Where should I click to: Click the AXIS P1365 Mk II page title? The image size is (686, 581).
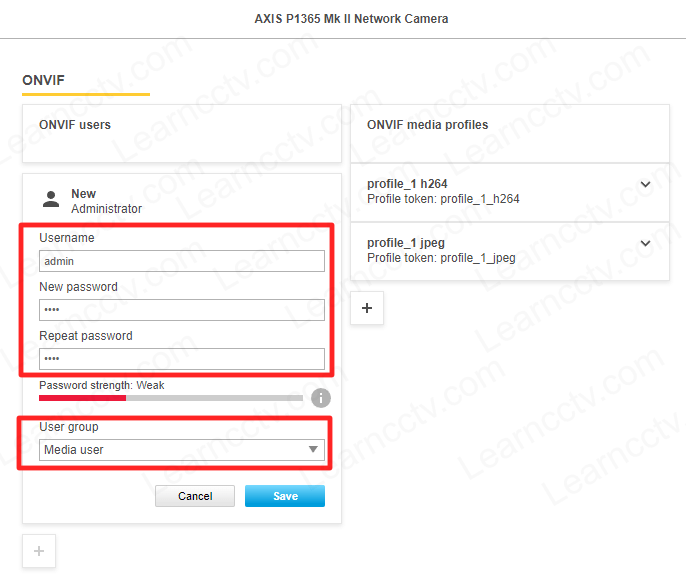[343, 19]
